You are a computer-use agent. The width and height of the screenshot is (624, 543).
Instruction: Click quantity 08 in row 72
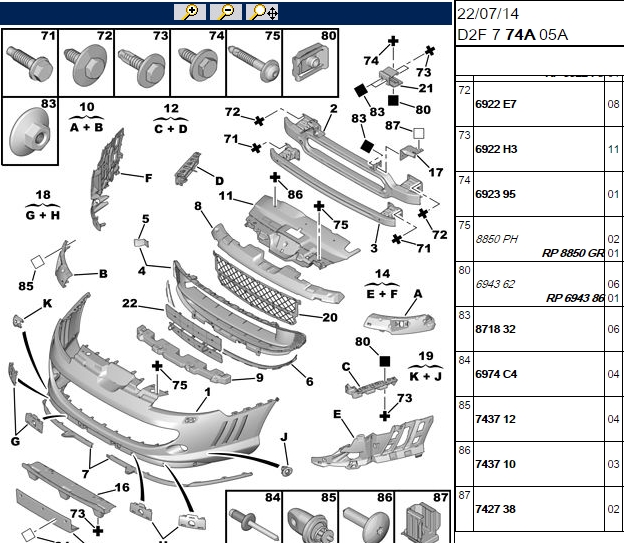(x=613, y=104)
